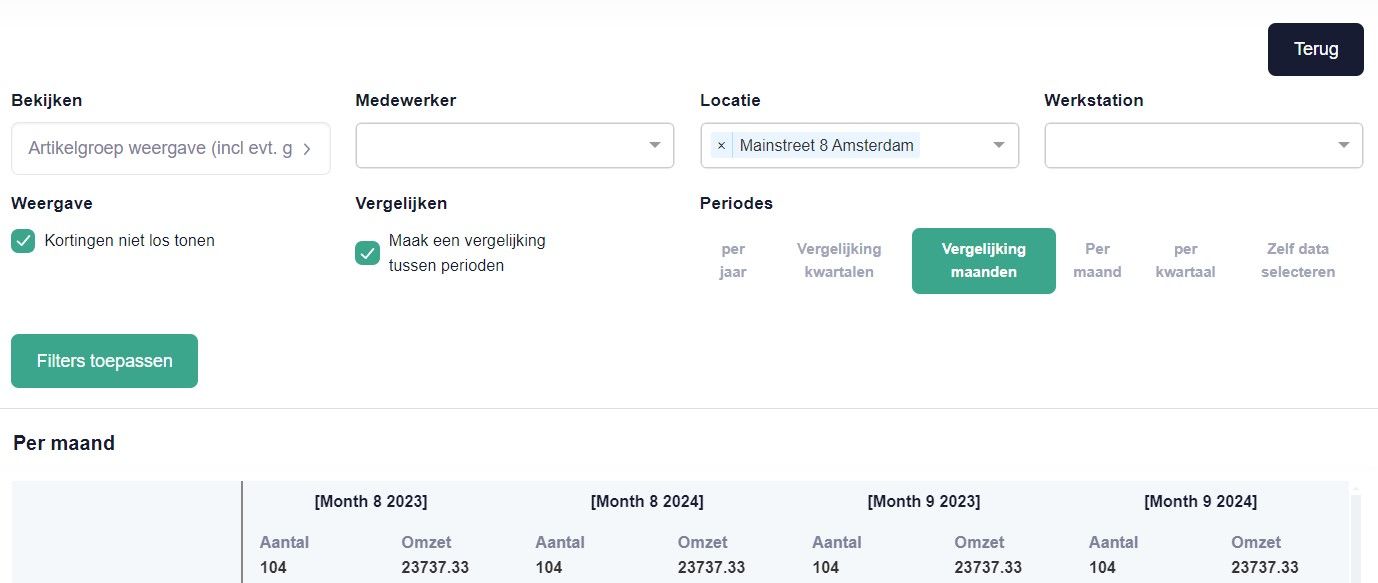Switch to 'per kwartaal' view
This screenshot has height=583, width=1378.
1186,260
